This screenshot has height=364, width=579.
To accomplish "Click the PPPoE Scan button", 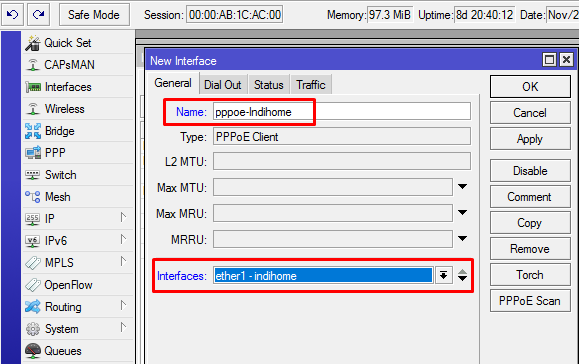I will [530, 301].
